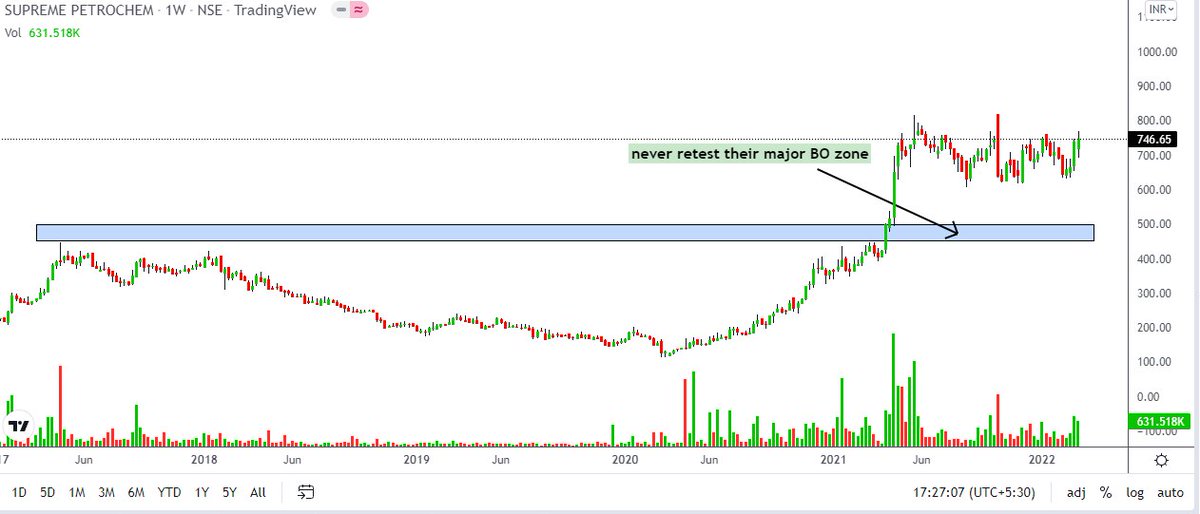Click the green 631.518K volume axis label
This screenshot has height=514, width=1200.
[1159, 423]
